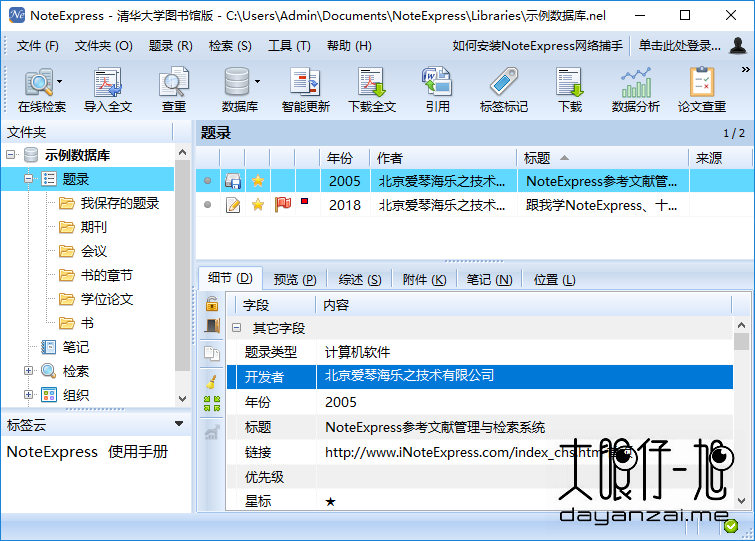The image size is (755, 541).
Task: Sort records by 年份 column header
Action: click(345, 158)
